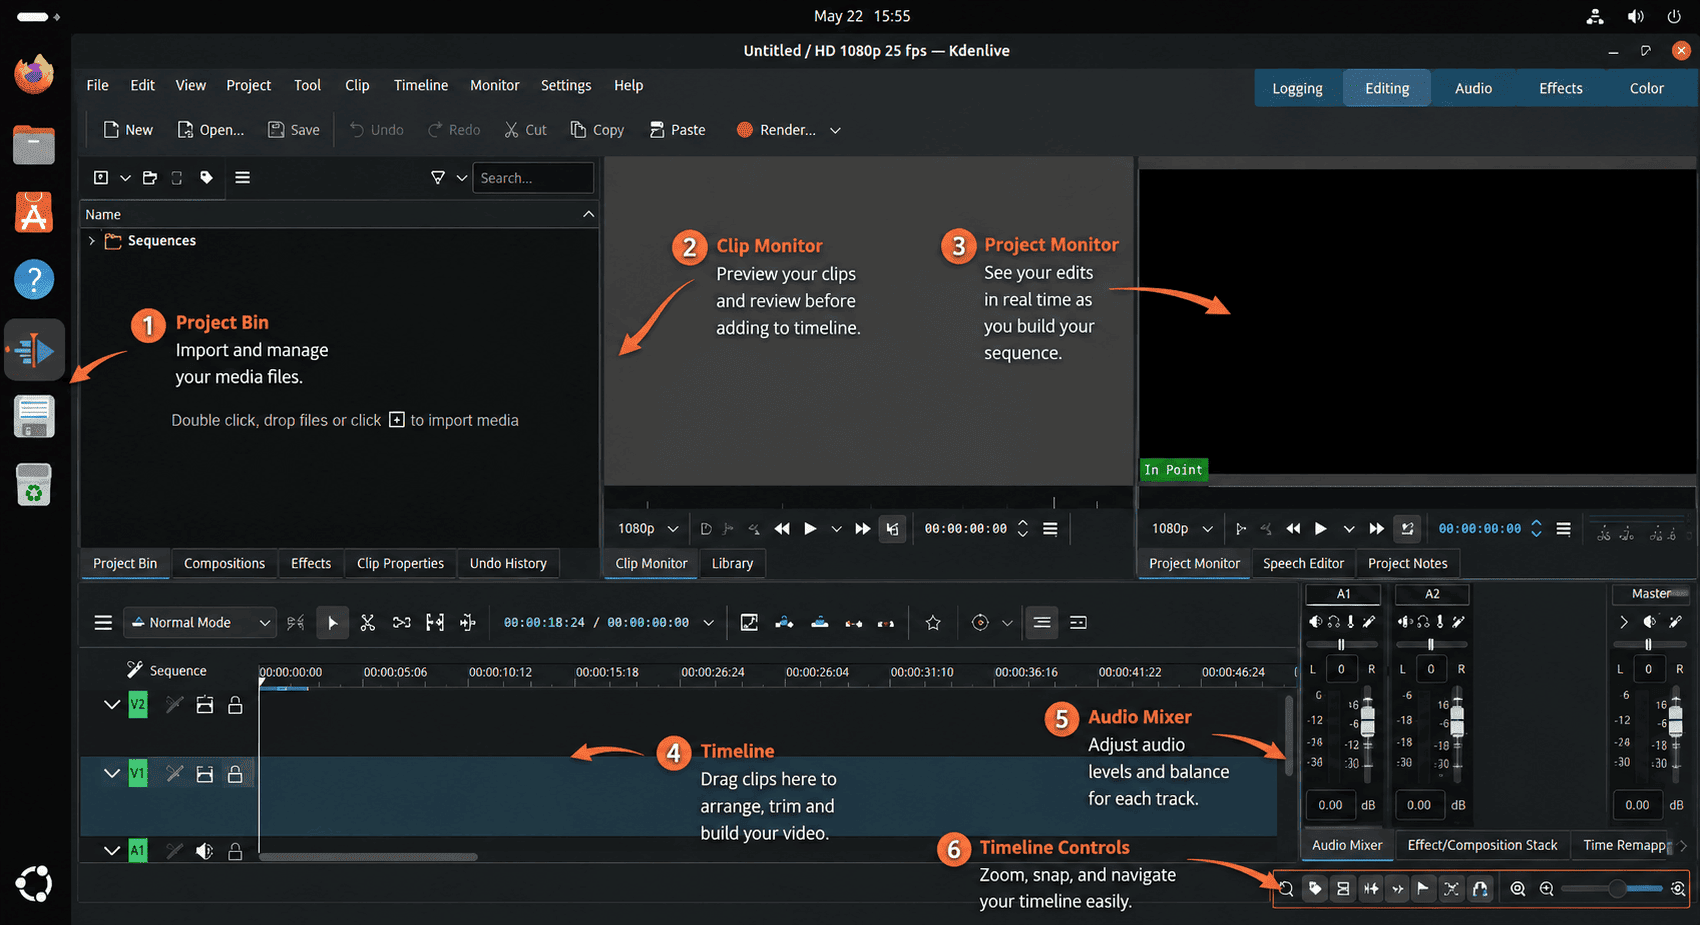Collapse track V1 chevron
Screen dimensions: 1700x925
tap(112, 774)
